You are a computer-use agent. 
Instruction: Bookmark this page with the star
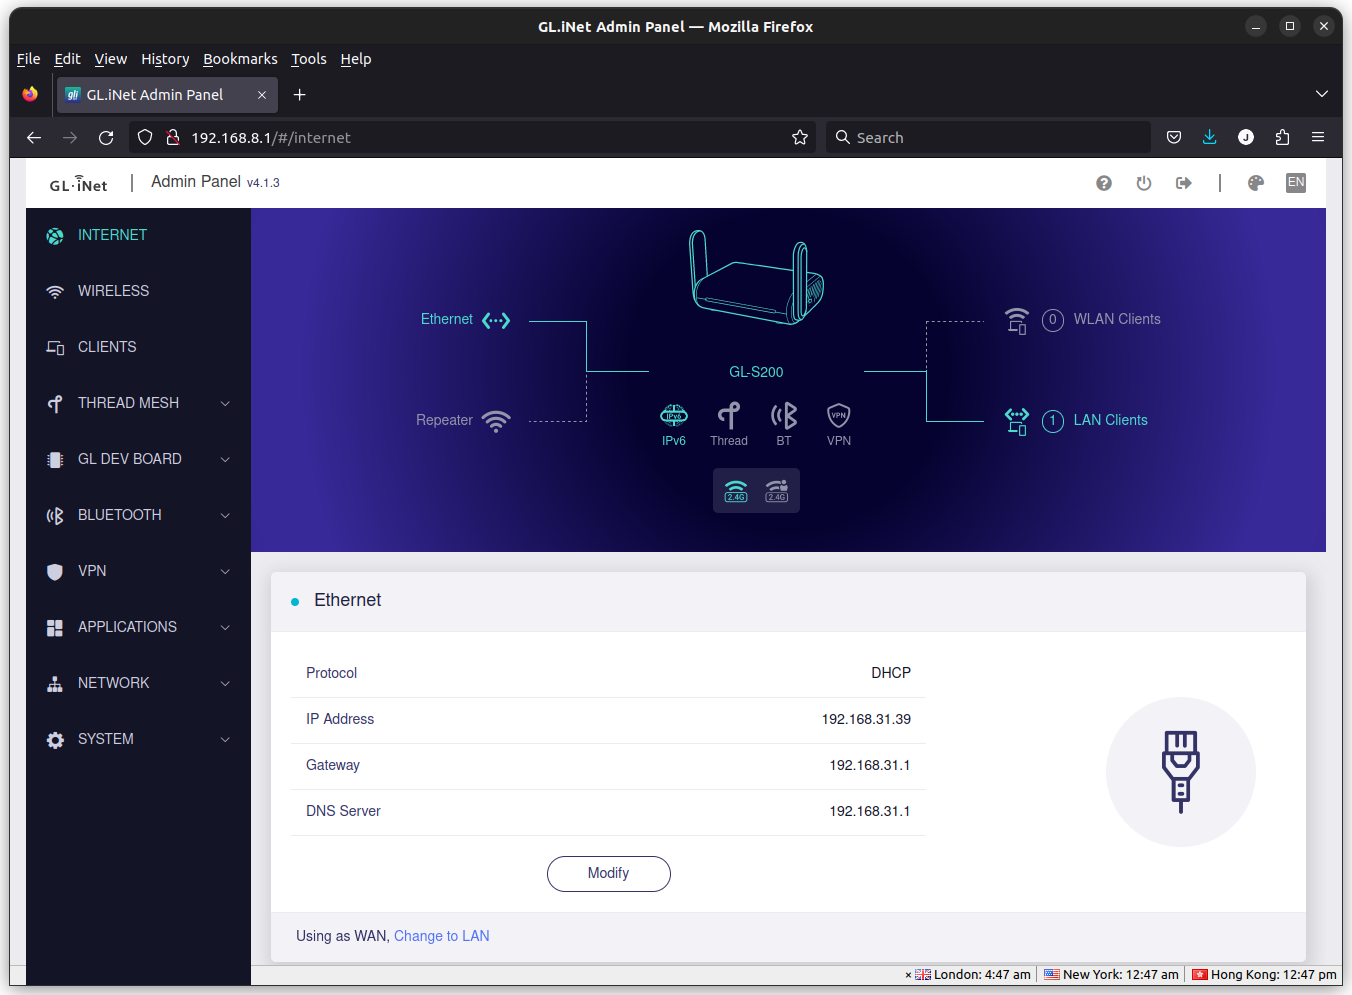800,138
